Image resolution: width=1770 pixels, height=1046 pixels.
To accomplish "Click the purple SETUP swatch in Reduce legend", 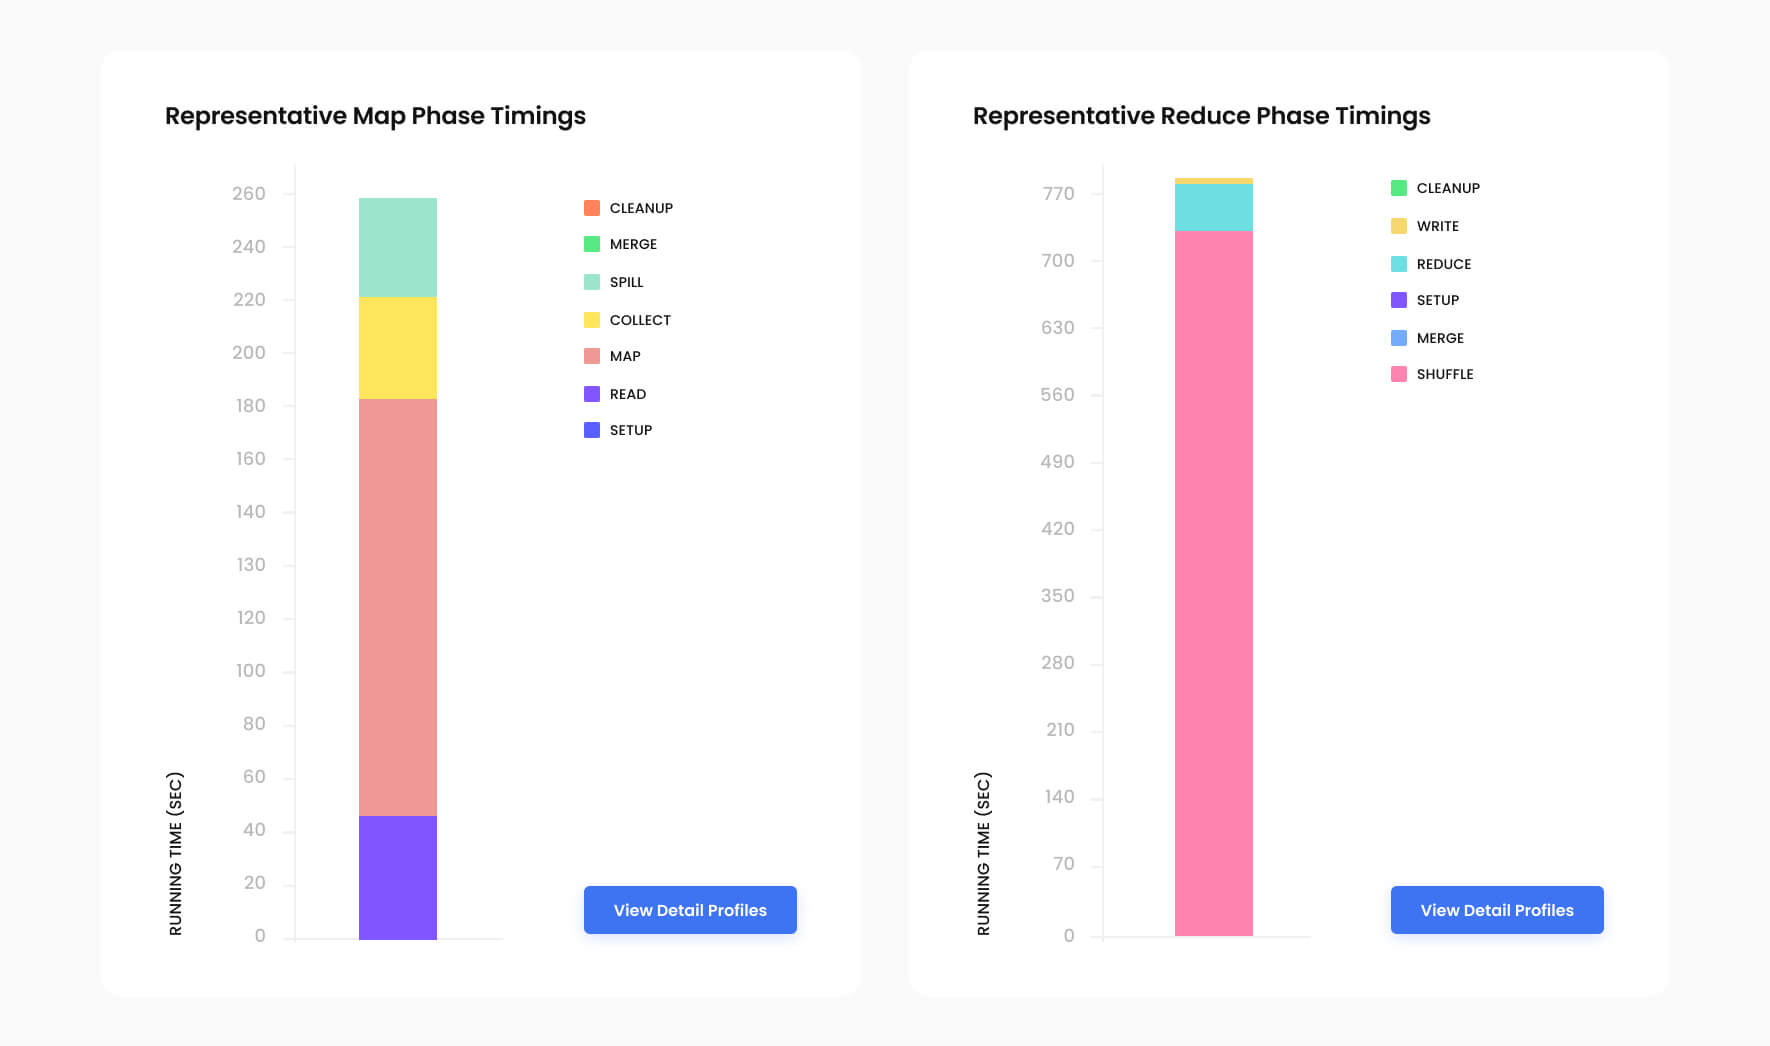I will tap(1399, 300).
